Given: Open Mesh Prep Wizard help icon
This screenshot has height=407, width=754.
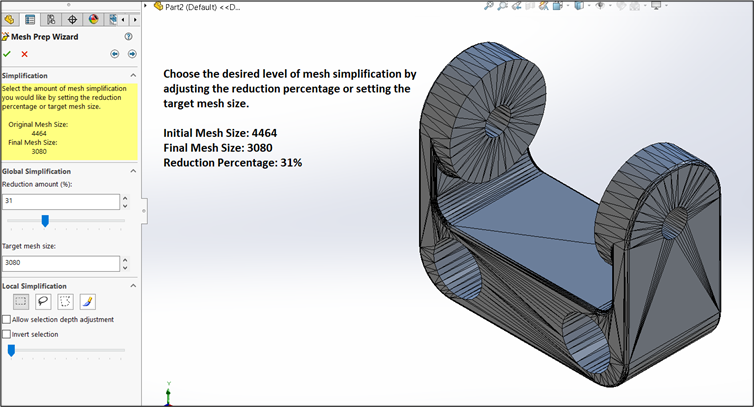Looking at the screenshot, I should [129, 36].
